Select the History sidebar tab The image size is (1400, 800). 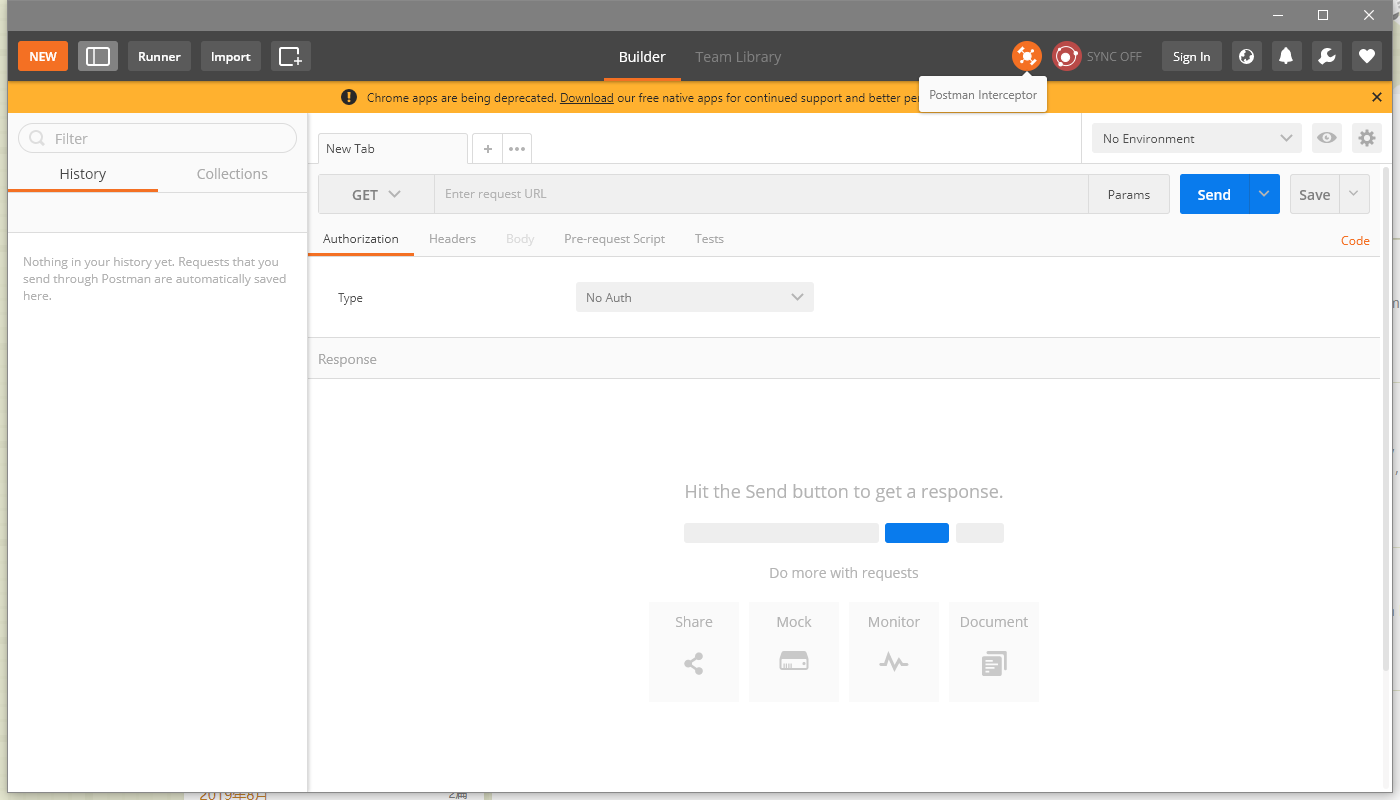click(x=82, y=174)
